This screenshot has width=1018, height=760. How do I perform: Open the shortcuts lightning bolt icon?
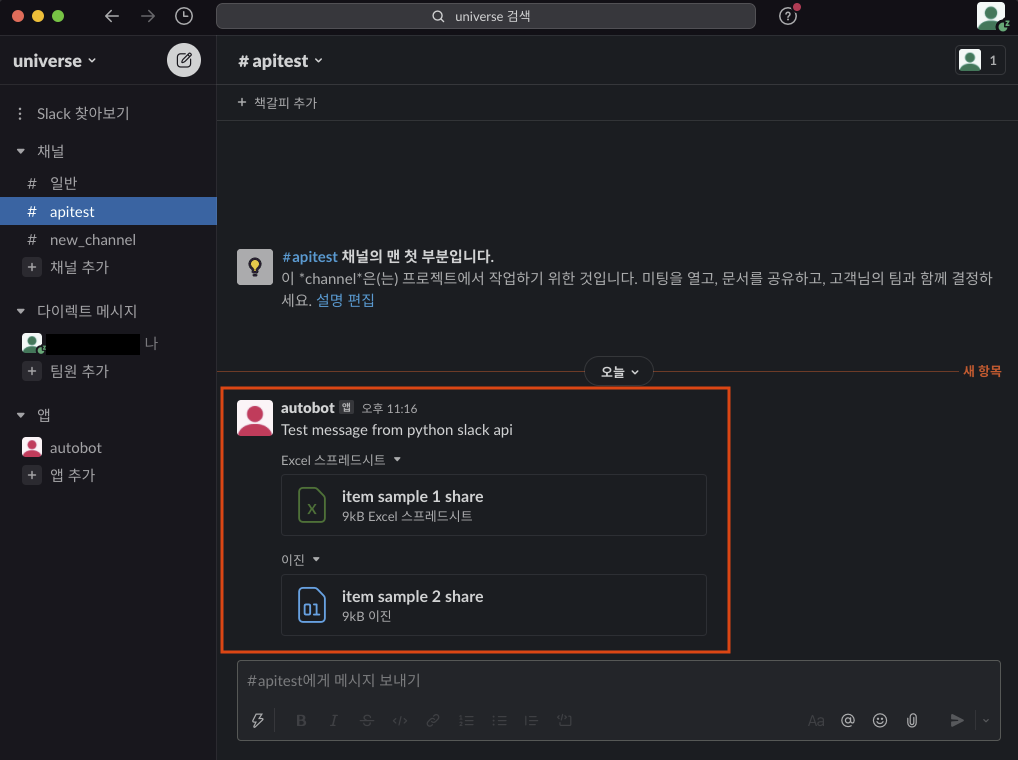pyautogui.click(x=258, y=720)
